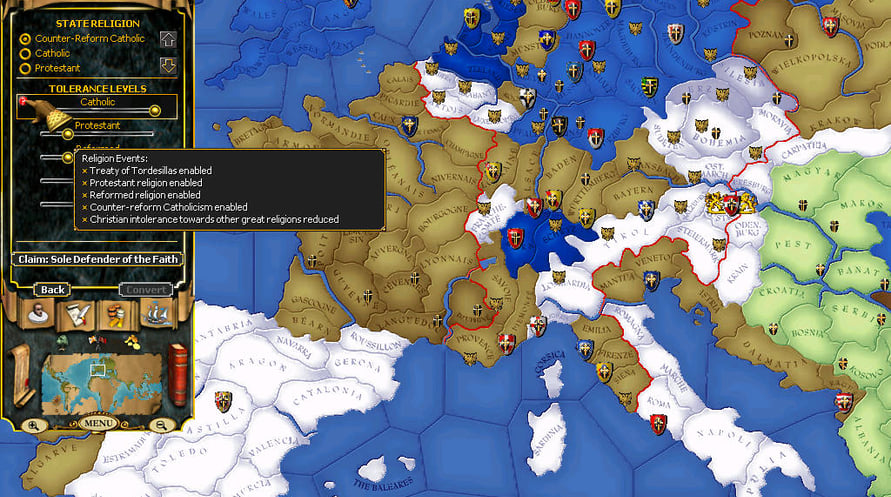Click the Catalonia province on the map
This screenshot has width=891, height=497.
coord(328,395)
